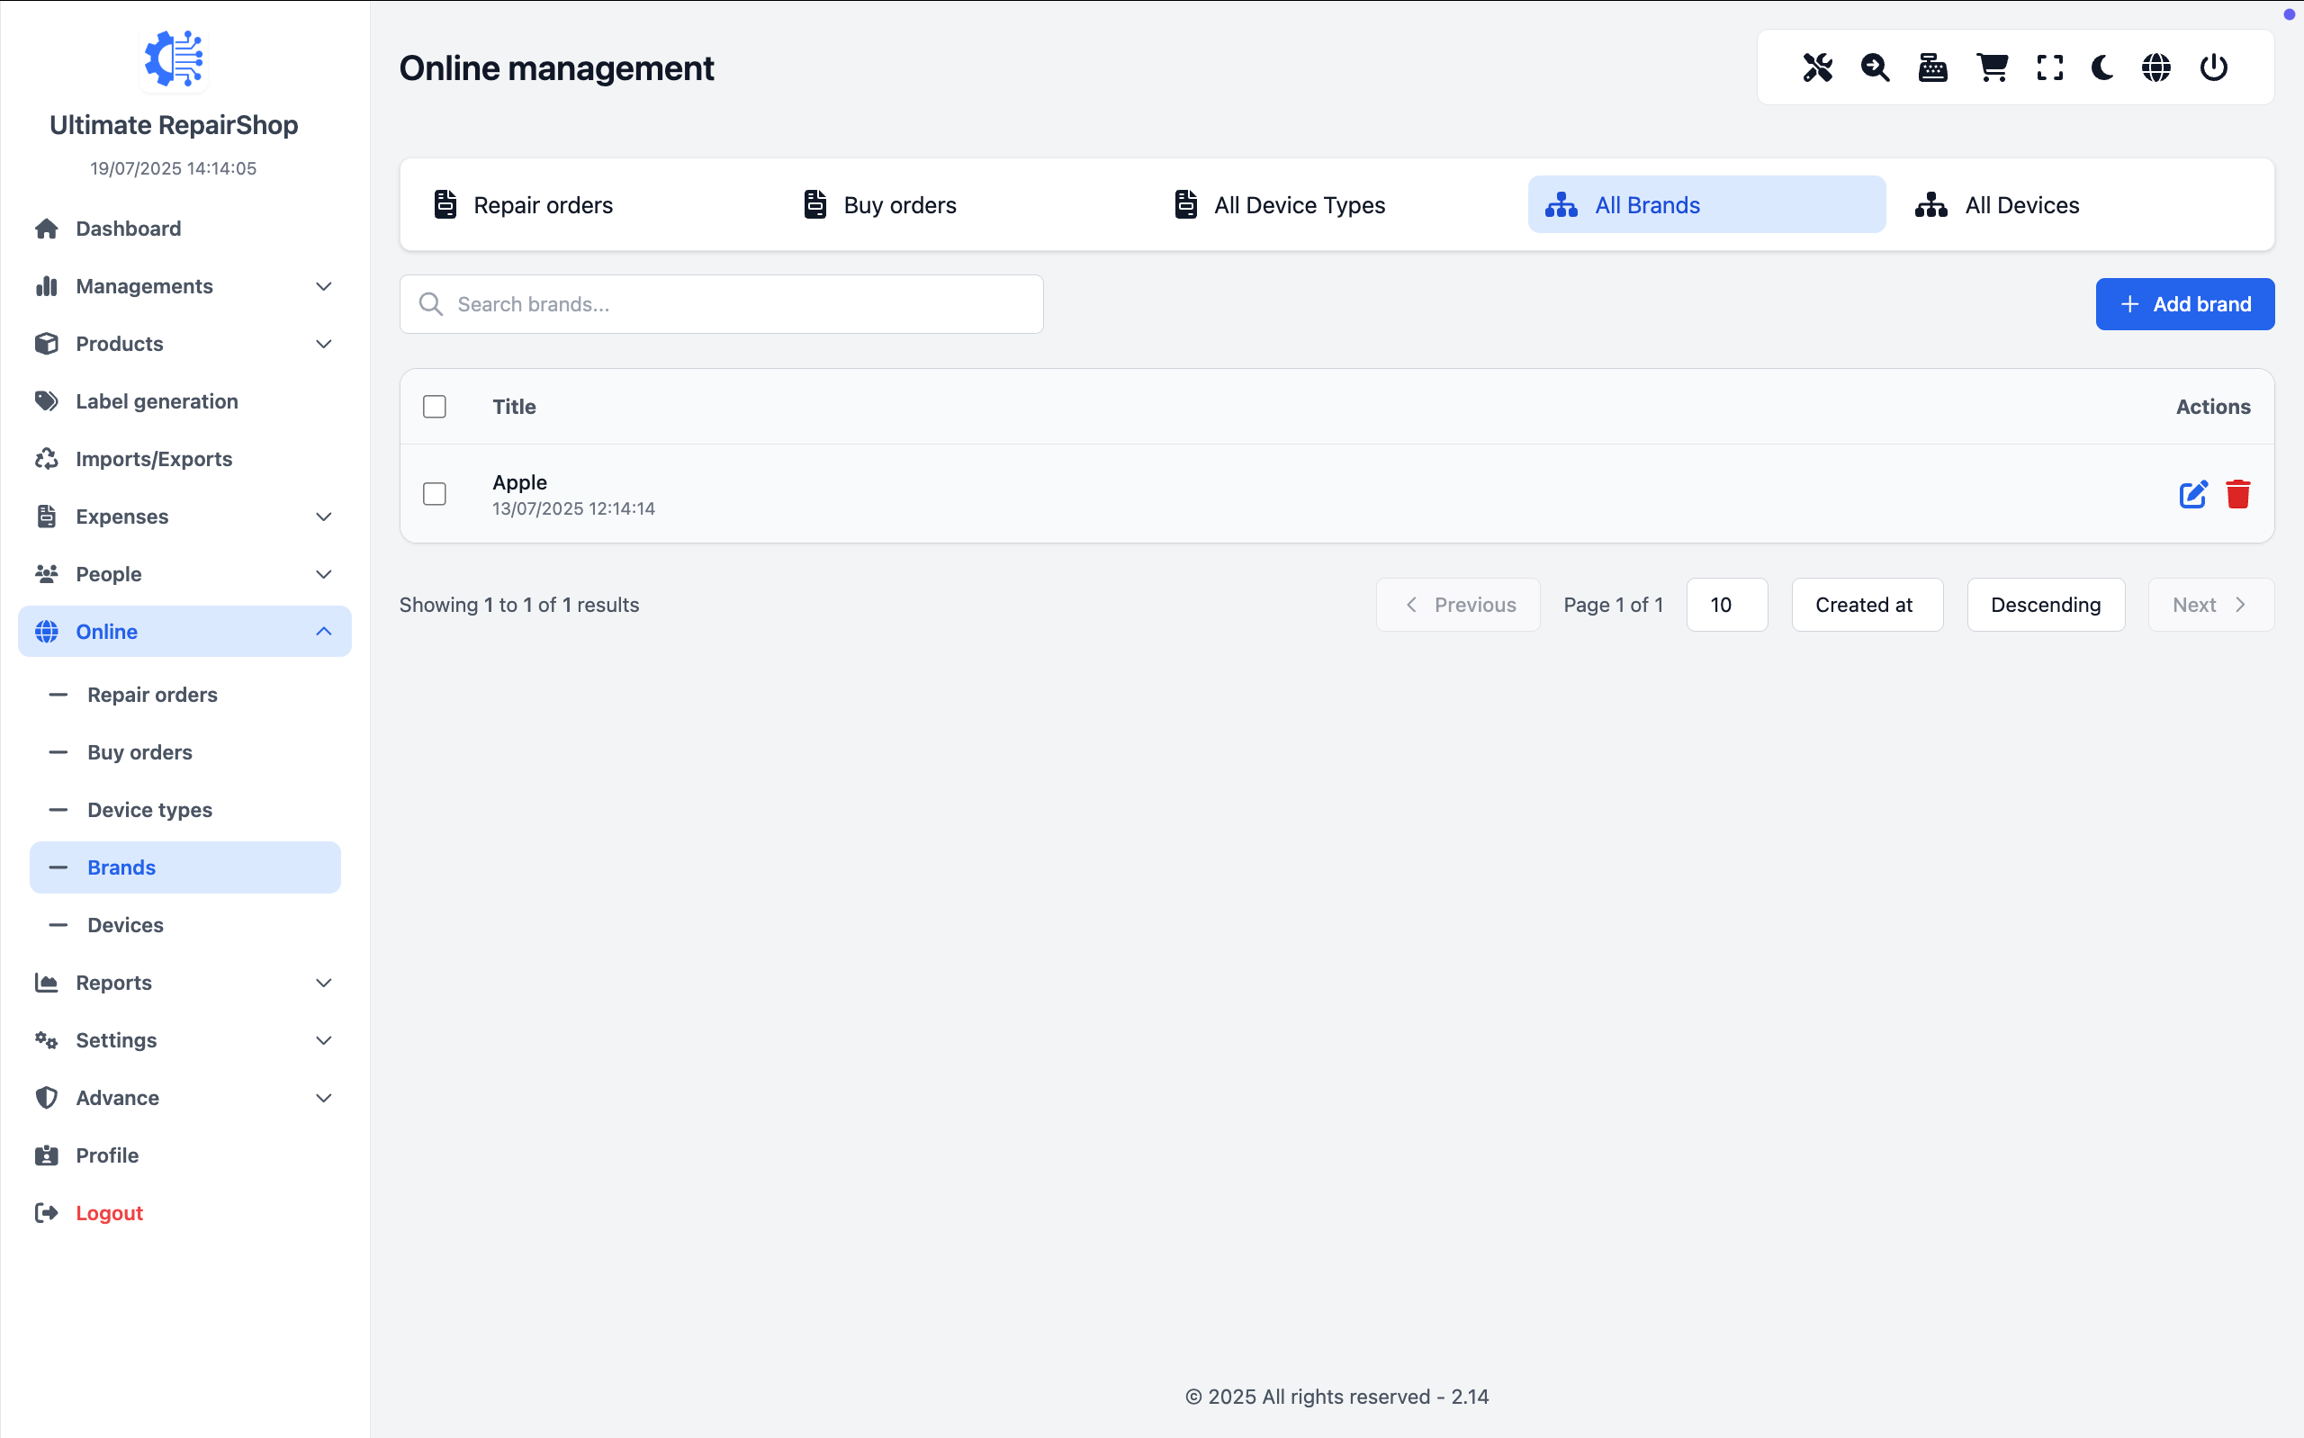Switch to dark mode moon icon
2304x1438 pixels.
(x=2102, y=67)
